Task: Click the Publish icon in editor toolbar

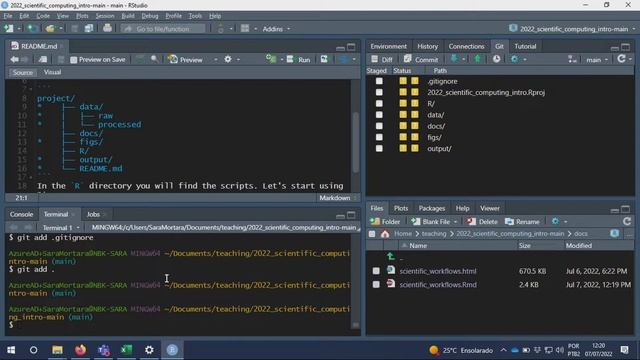Action: [344, 60]
